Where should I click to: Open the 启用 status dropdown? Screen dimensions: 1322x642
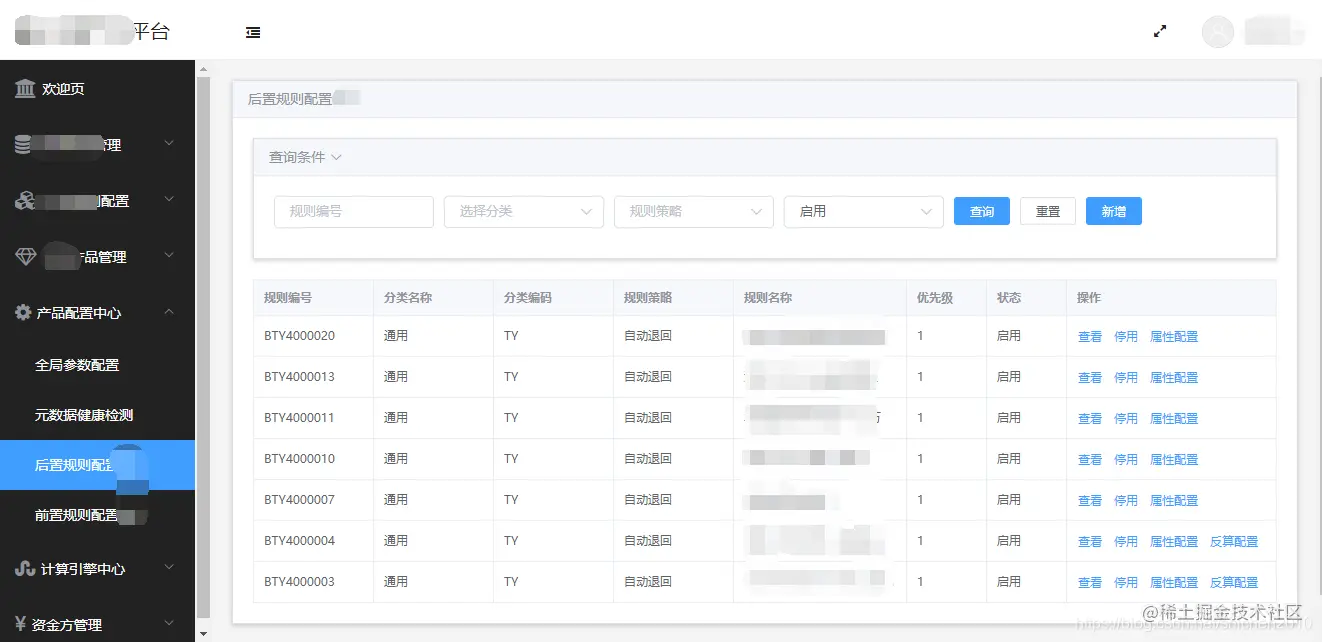[x=863, y=211]
